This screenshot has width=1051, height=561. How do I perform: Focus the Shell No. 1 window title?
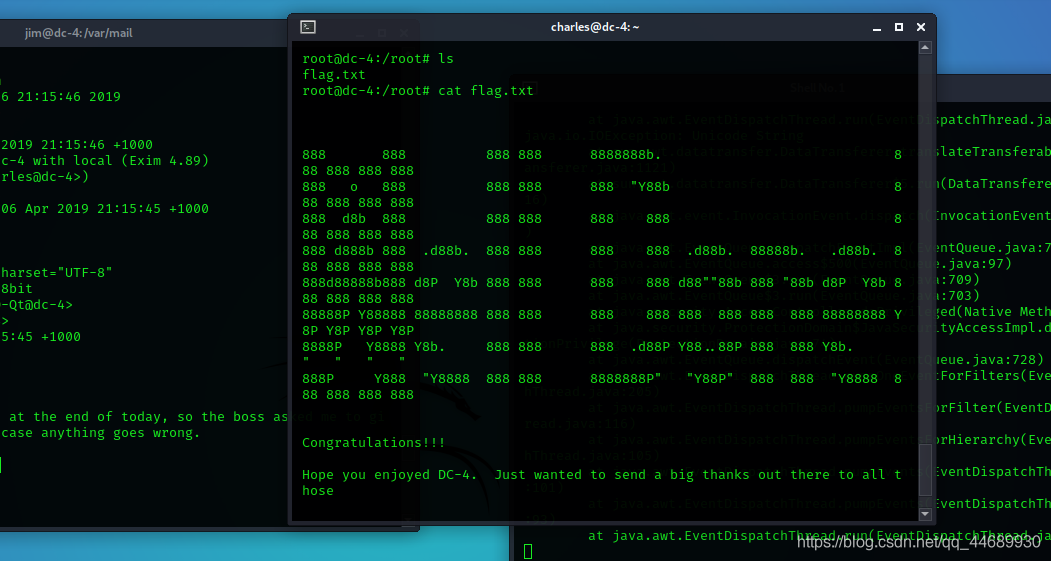pyautogui.click(x=817, y=88)
